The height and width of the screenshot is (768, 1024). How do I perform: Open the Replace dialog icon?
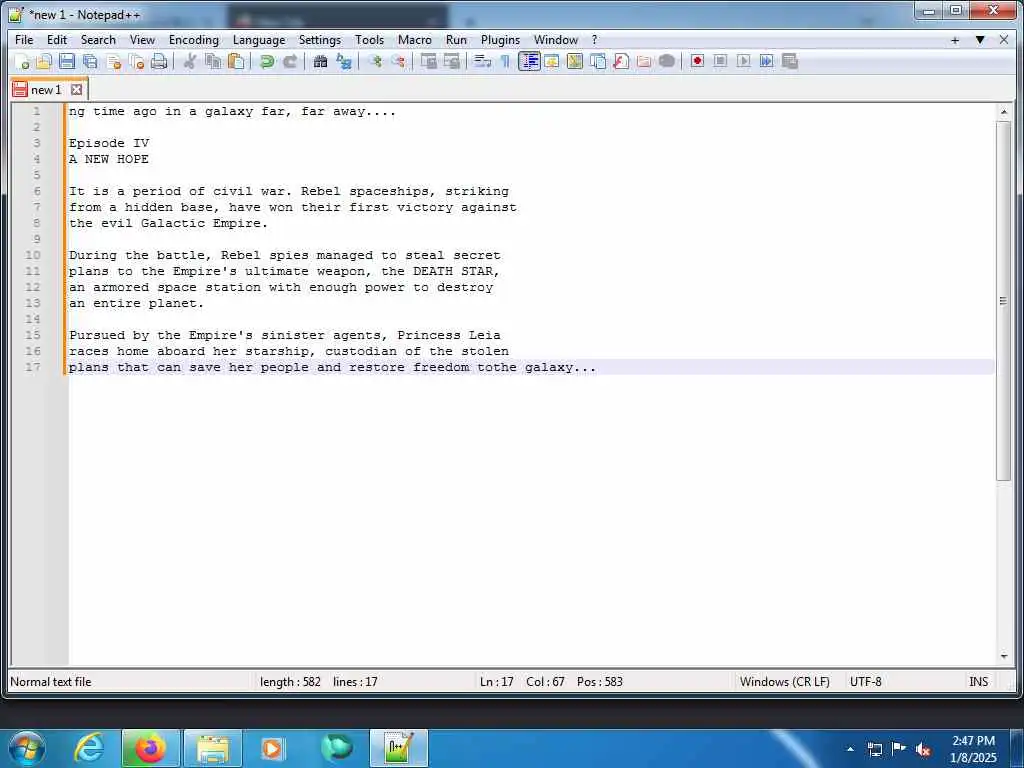[x=344, y=61]
